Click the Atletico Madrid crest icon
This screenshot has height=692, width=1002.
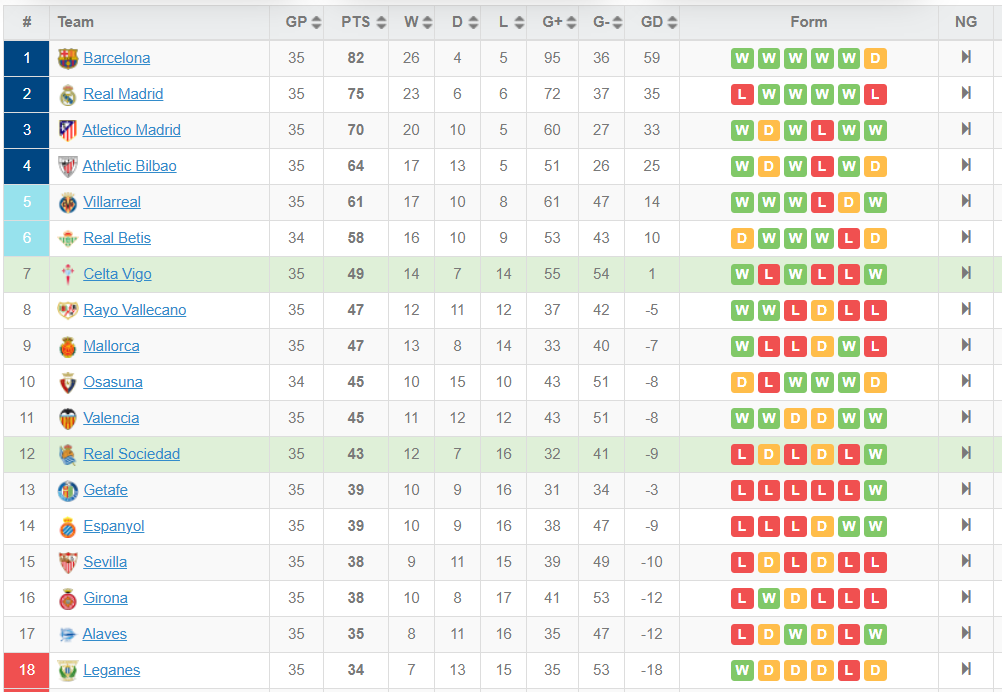(68, 130)
